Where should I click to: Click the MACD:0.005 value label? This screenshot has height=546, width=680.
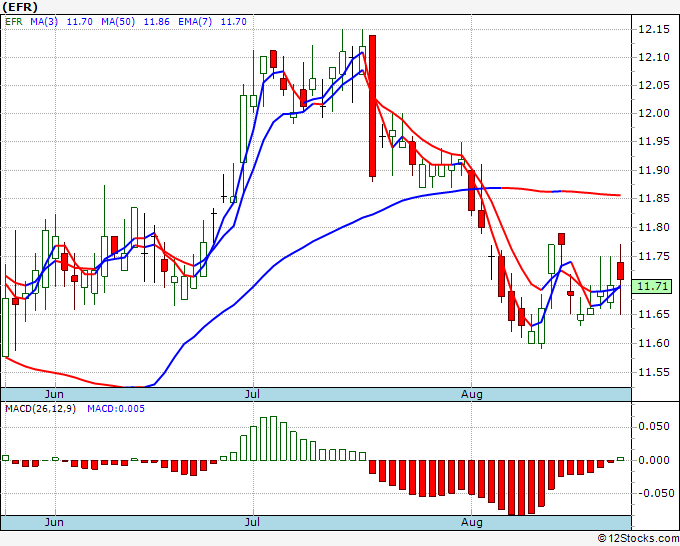[116, 409]
